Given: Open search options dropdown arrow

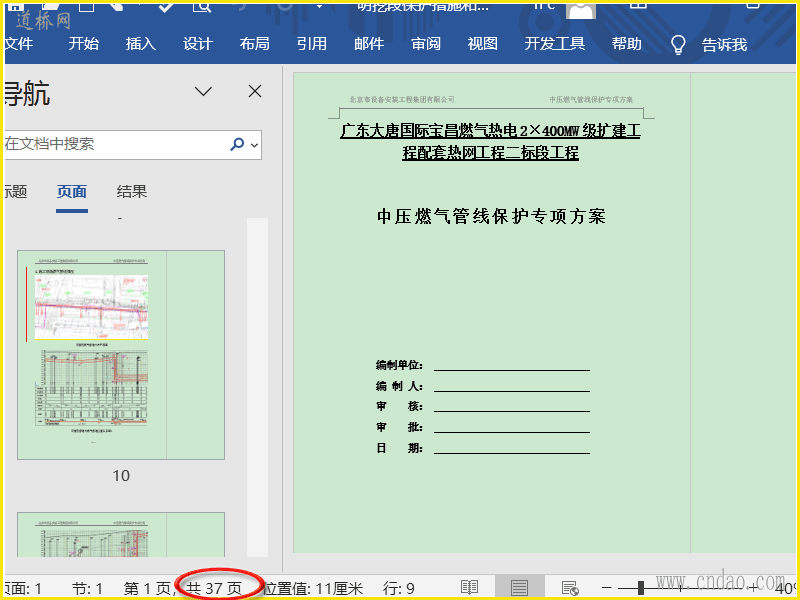Looking at the screenshot, I should 255,145.
